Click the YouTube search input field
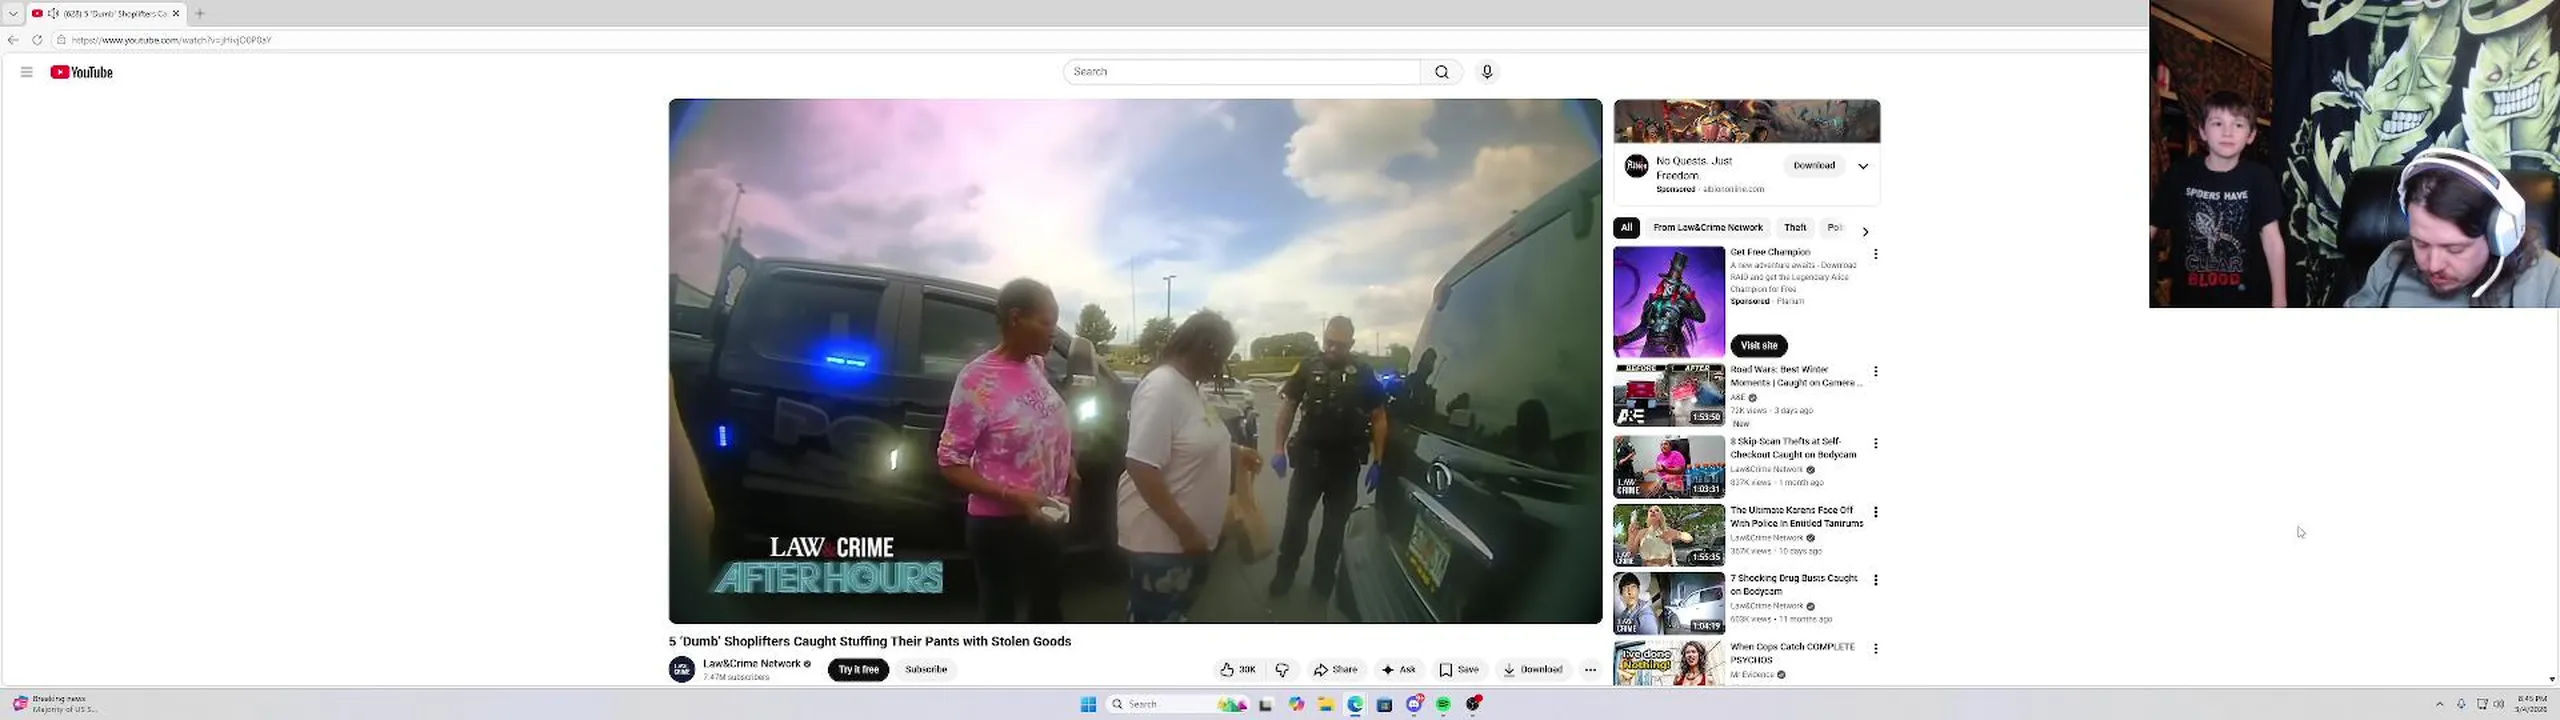 click(1241, 72)
